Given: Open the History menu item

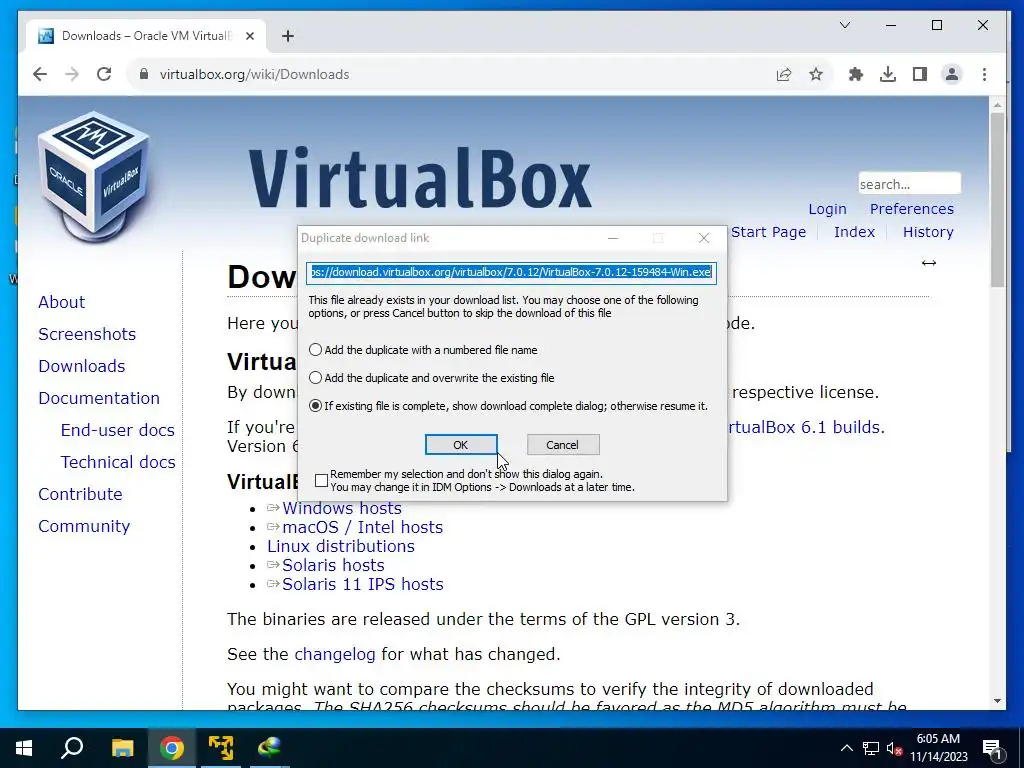Looking at the screenshot, I should pyautogui.click(x=928, y=232).
